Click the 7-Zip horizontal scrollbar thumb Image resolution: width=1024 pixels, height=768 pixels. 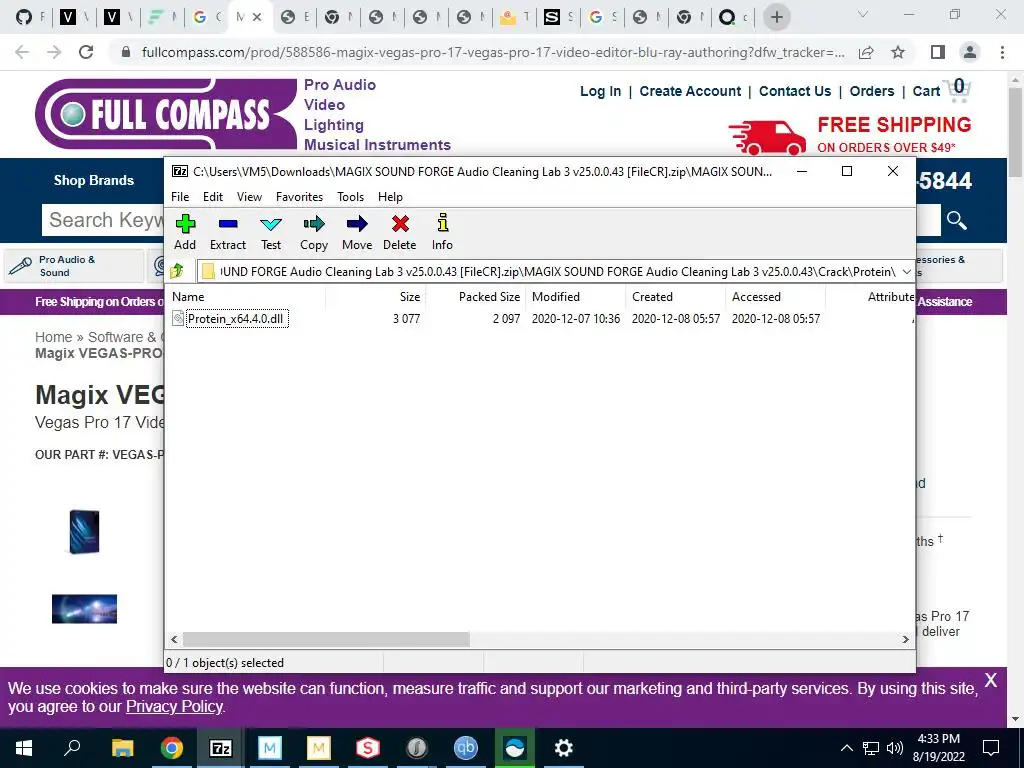coord(325,639)
